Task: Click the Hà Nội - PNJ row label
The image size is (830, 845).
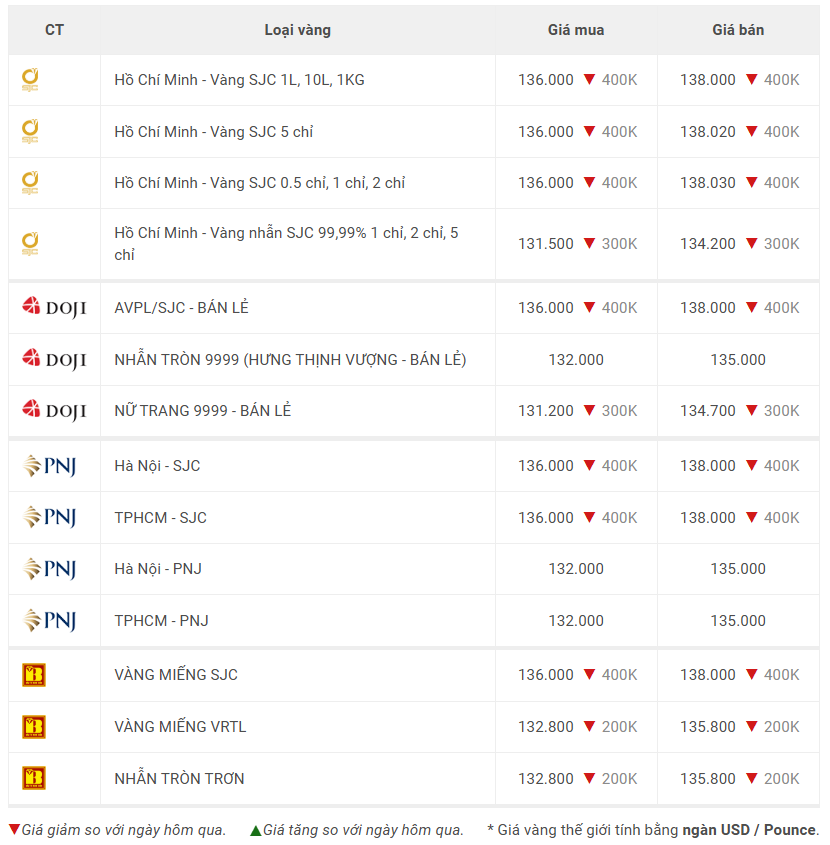Action: tap(158, 569)
